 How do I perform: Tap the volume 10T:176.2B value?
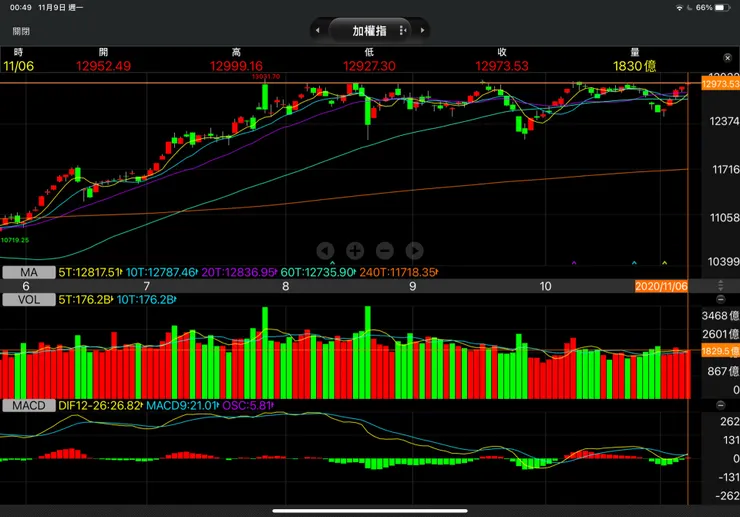click(x=146, y=300)
